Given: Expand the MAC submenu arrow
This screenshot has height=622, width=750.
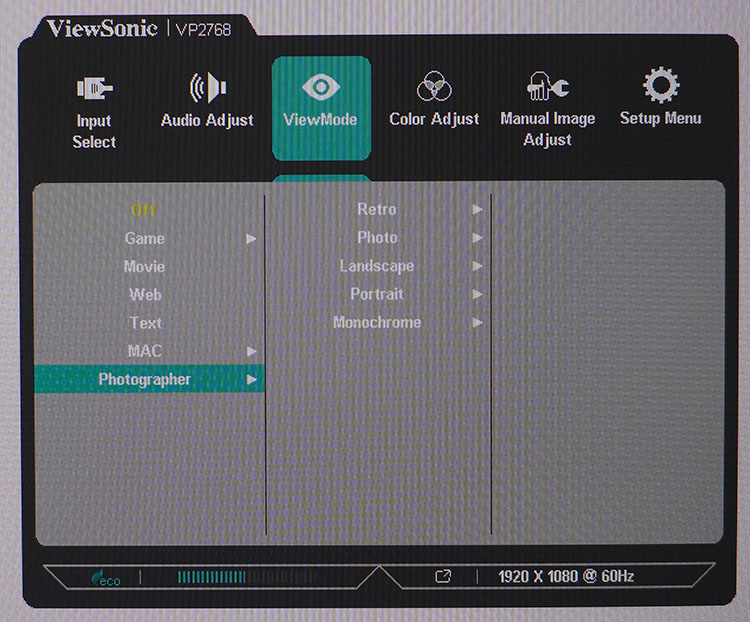Looking at the screenshot, I should click(x=252, y=352).
